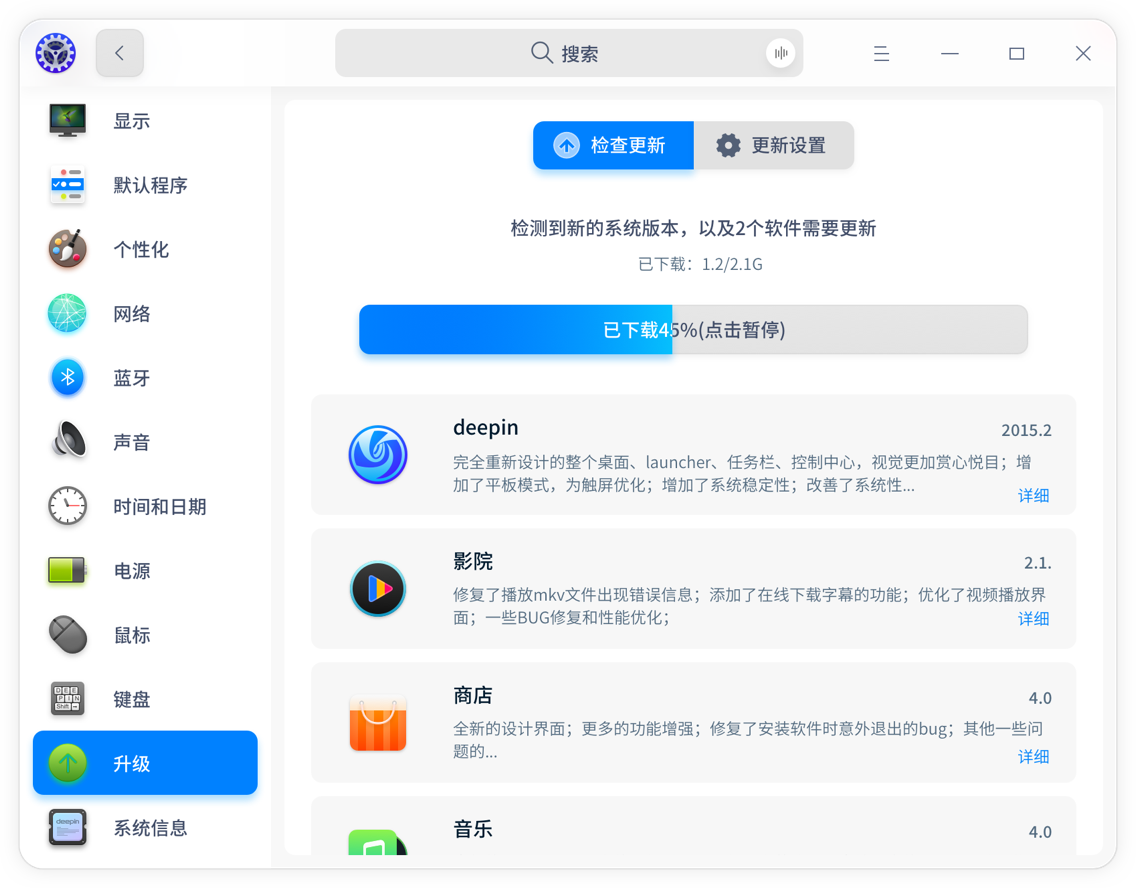Screen dimensions: 1136x888
Task: Switch to the 检查更新 tab
Action: (614, 146)
